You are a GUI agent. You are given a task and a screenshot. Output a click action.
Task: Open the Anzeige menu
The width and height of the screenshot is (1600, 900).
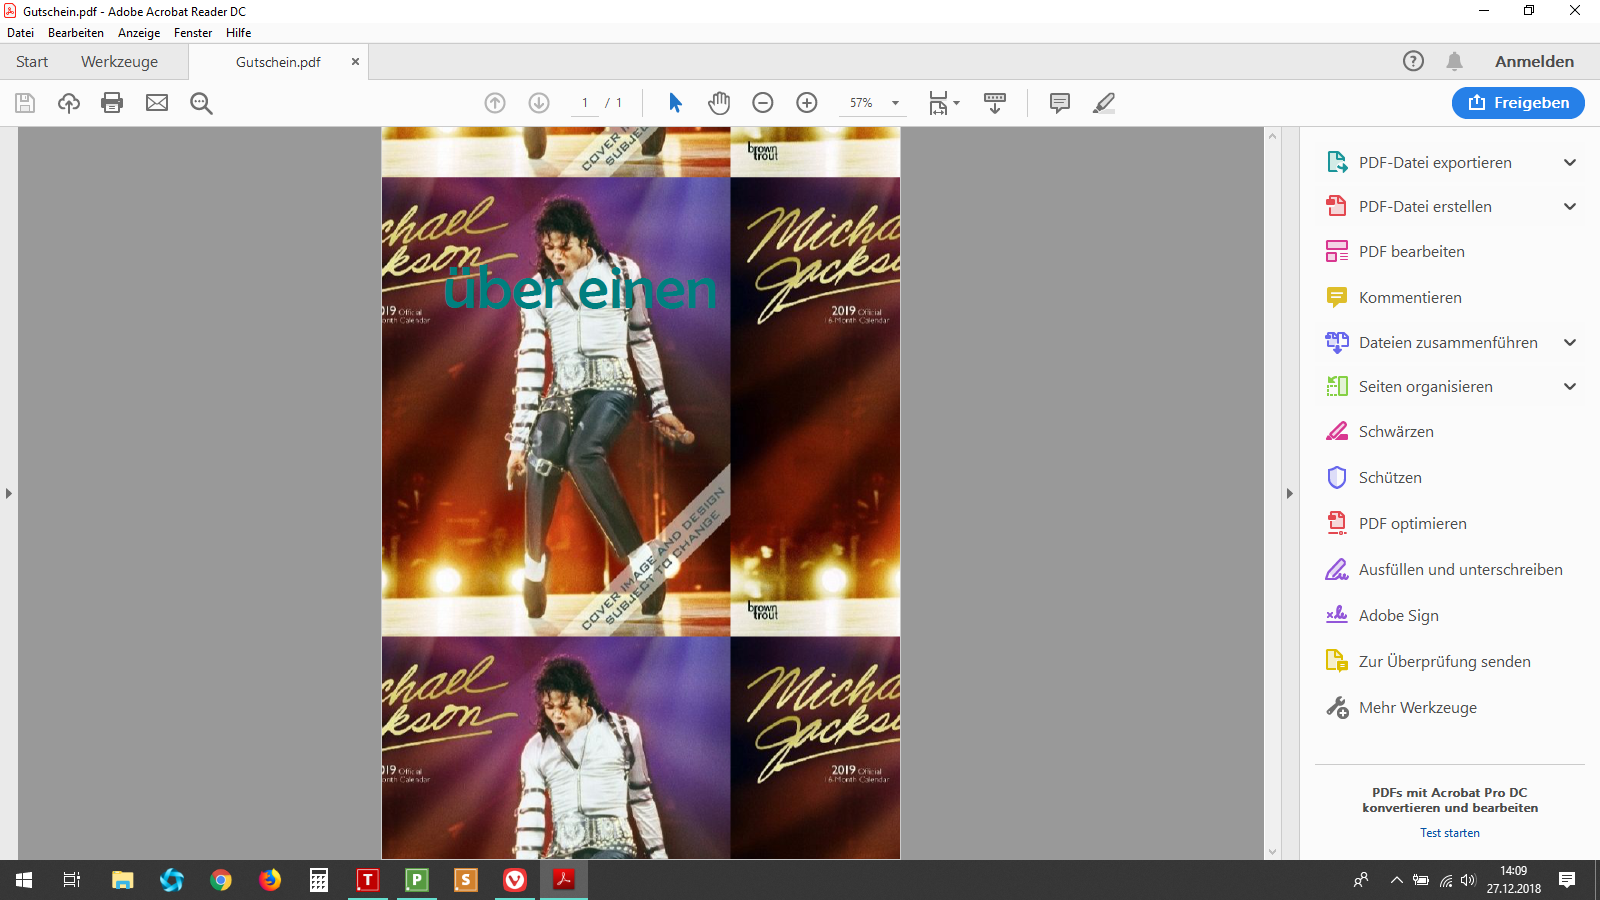click(x=139, y=32)
